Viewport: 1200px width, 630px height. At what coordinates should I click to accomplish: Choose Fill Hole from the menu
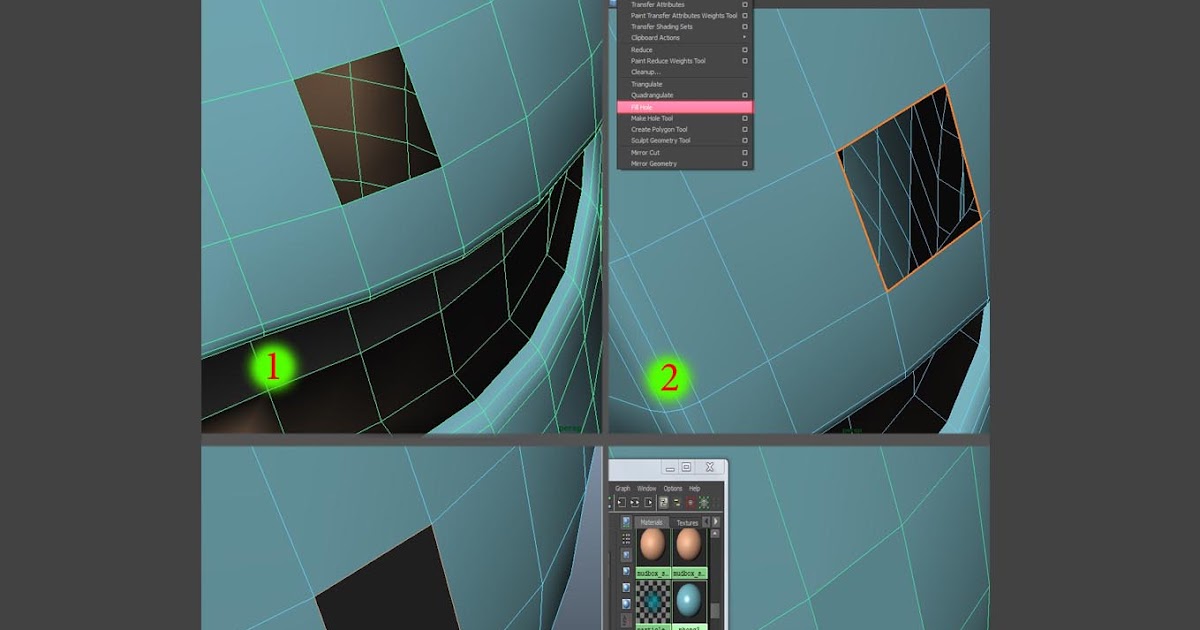point(660,106)
